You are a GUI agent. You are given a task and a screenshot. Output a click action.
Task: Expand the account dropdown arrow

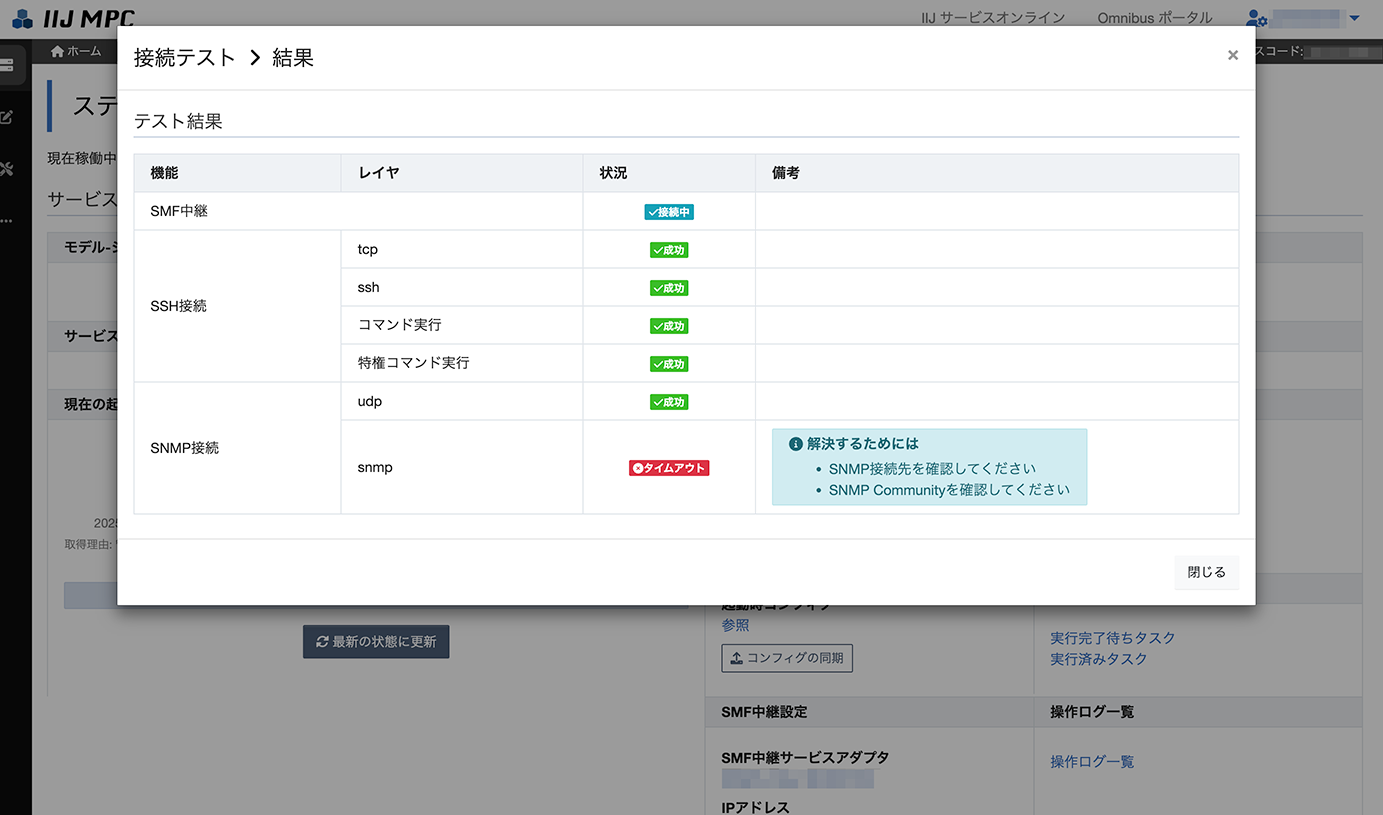[x=1355, y=18]
